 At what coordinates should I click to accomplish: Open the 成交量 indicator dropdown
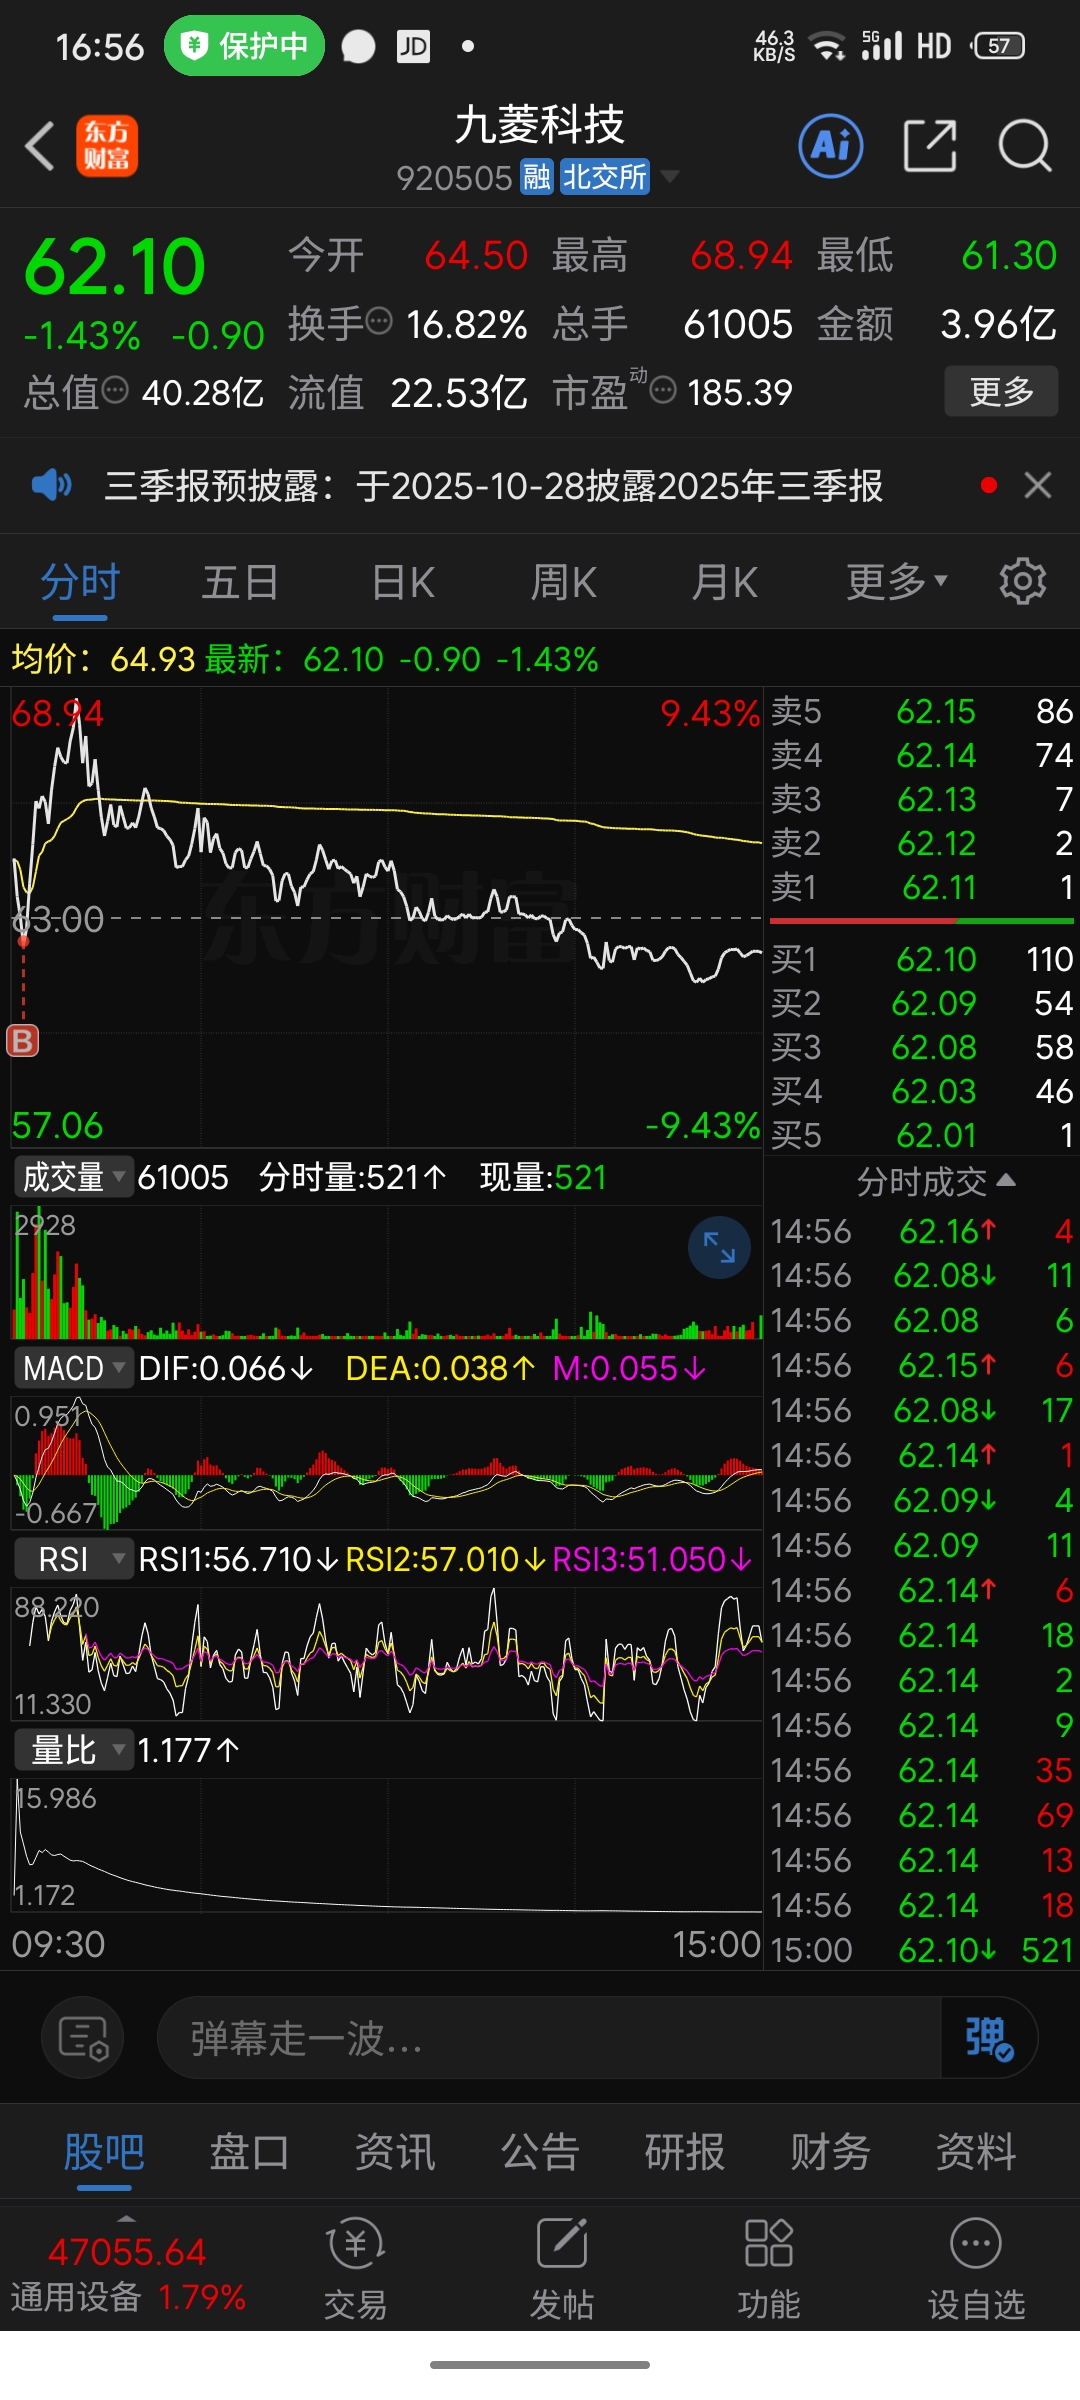pos(73,1177)
